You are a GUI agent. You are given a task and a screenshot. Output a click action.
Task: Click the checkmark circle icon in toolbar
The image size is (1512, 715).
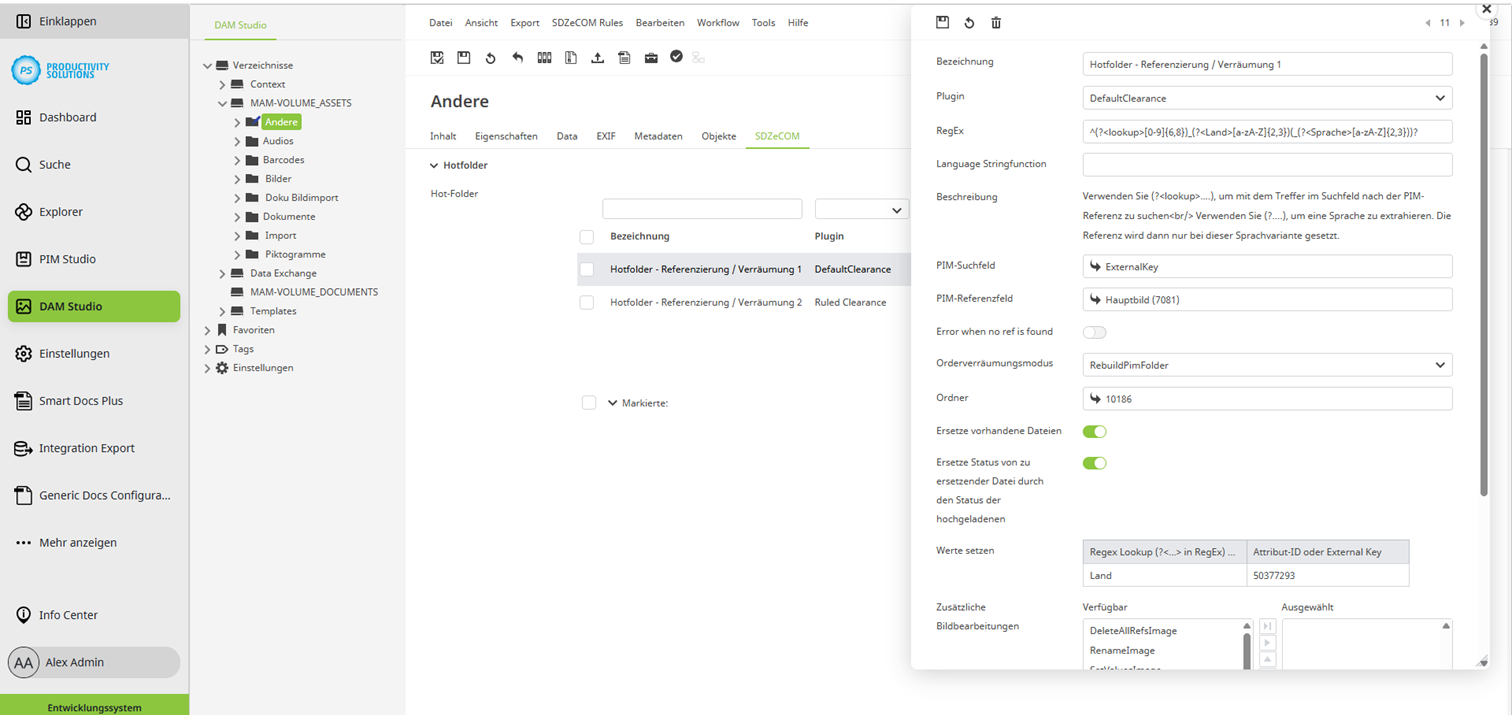pos(677,57)
